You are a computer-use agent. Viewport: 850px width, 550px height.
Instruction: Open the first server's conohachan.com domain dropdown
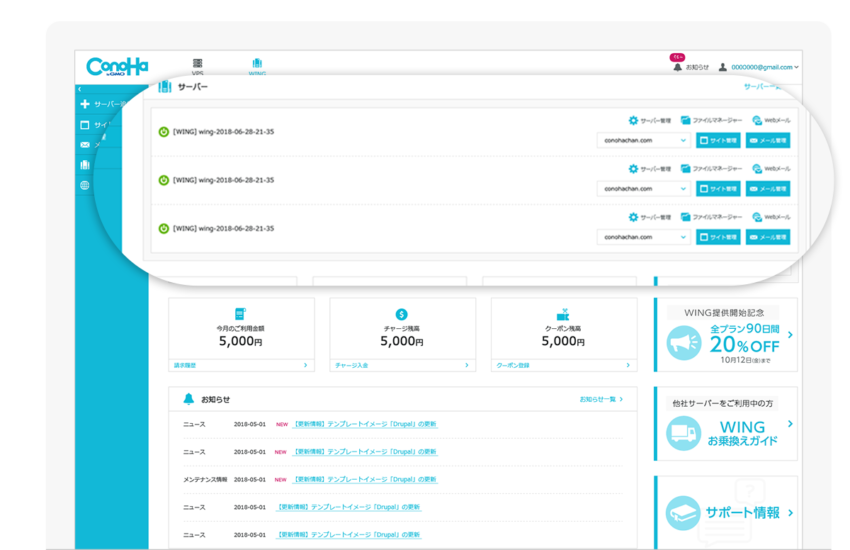(x=643, y=140)
